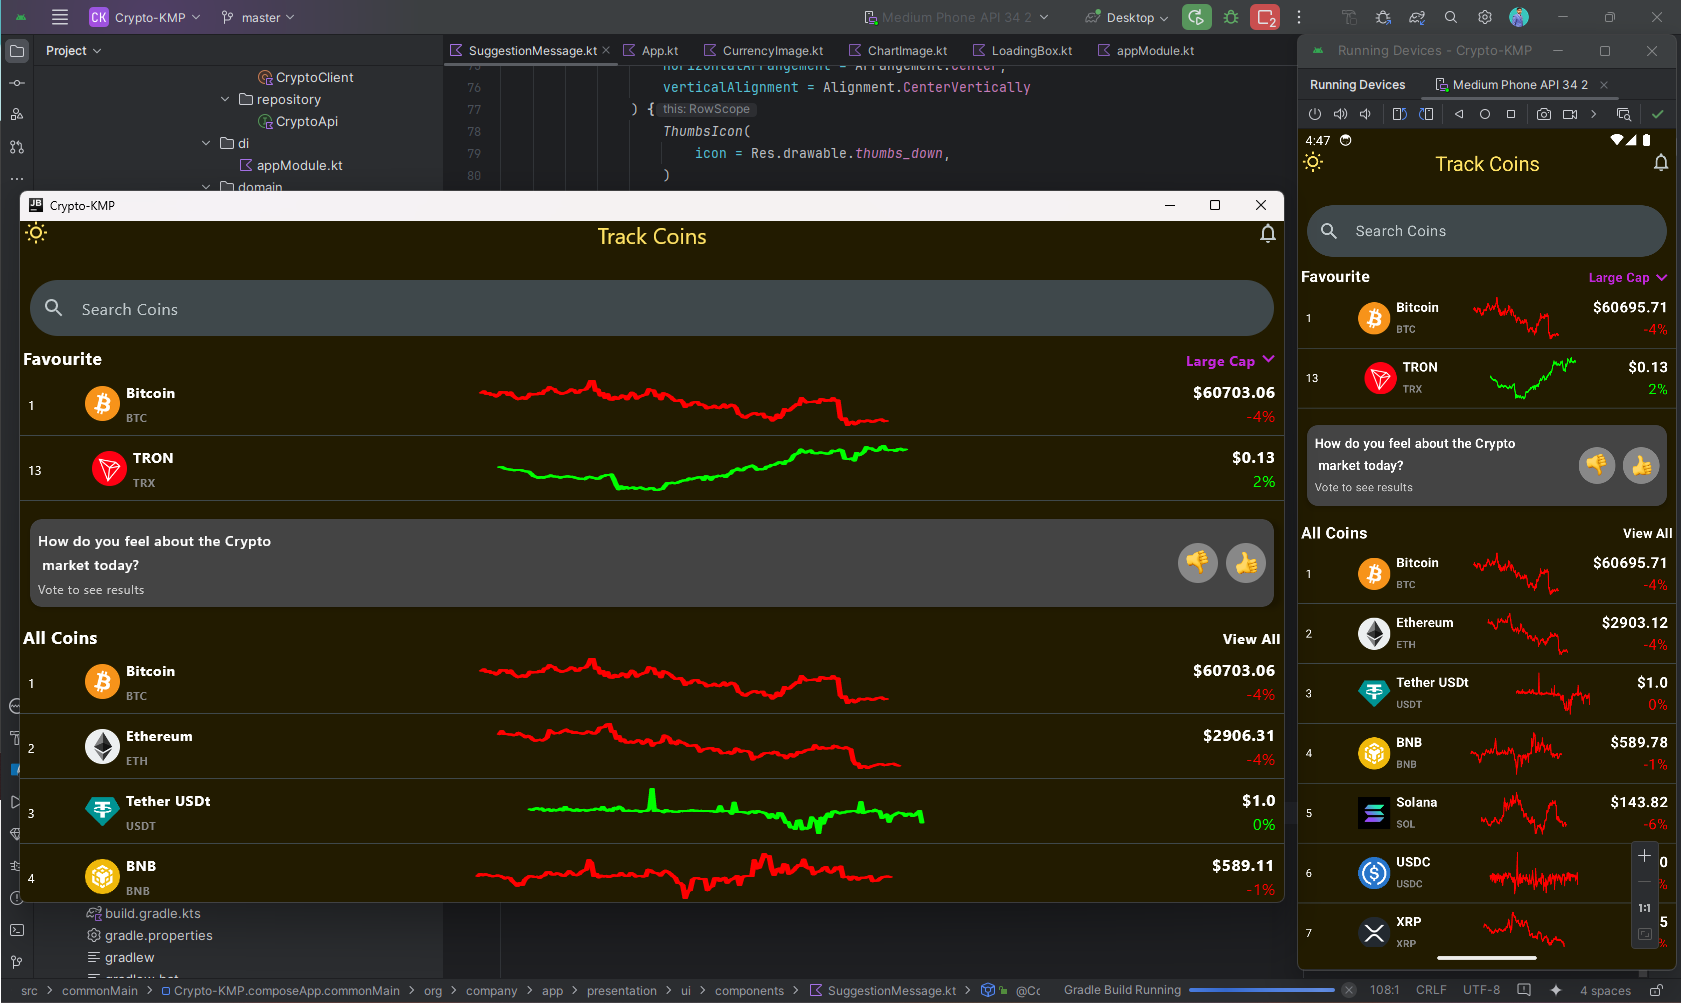Open Solana row in emulator app

(1486, 813)
